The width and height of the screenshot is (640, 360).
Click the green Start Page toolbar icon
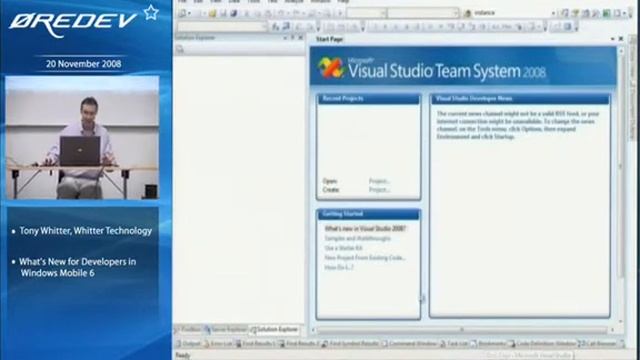click(607, 13)
